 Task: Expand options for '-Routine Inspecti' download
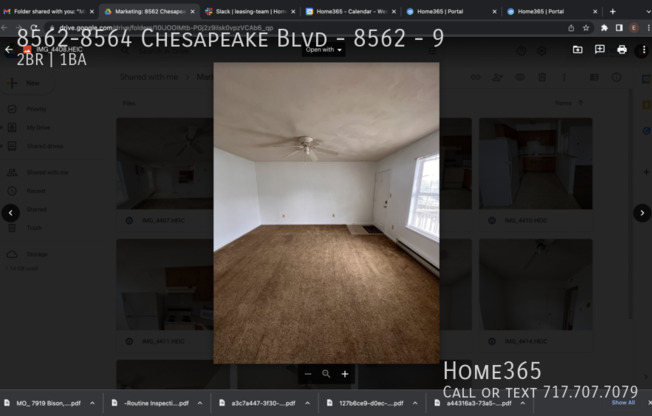click(200, 403)
